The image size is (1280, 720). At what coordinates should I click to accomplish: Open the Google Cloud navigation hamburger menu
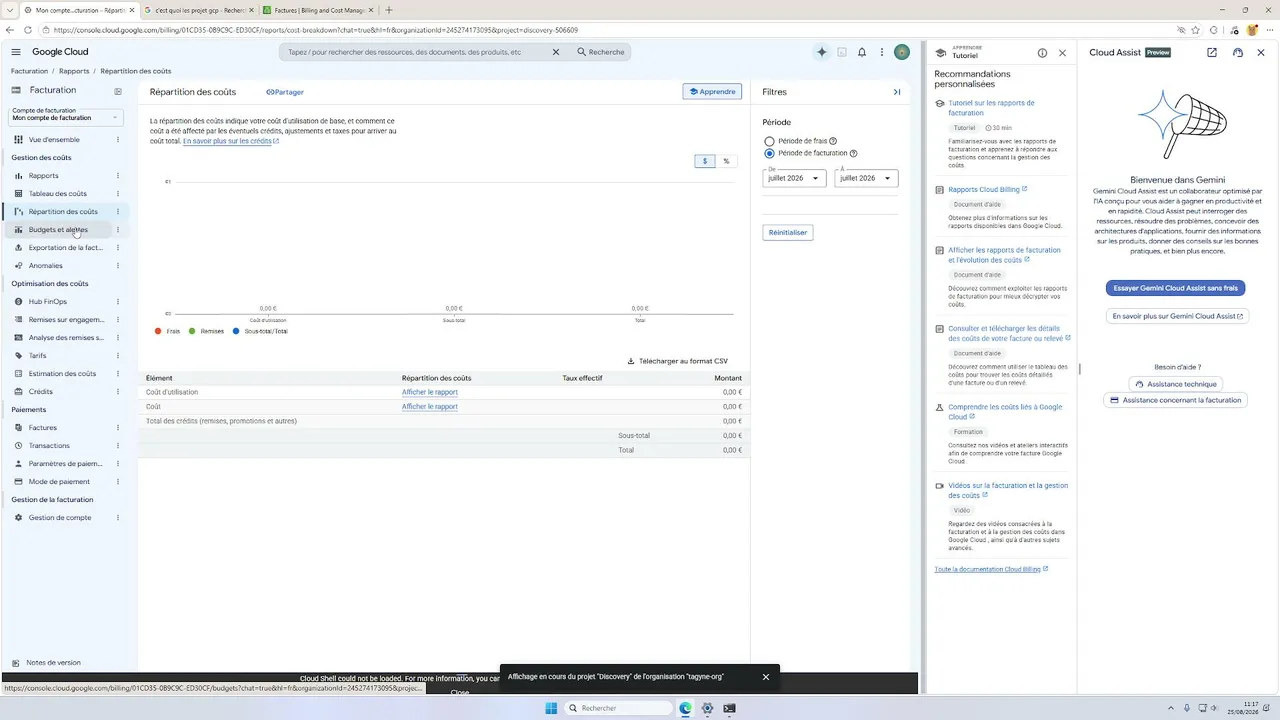(x=16, y=52)
